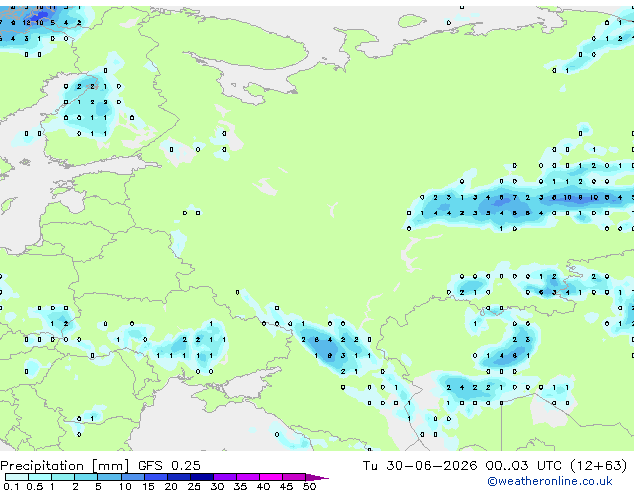
Task: Click the 1–2 mm legend color swatch
Action: [x=63, y=477]
